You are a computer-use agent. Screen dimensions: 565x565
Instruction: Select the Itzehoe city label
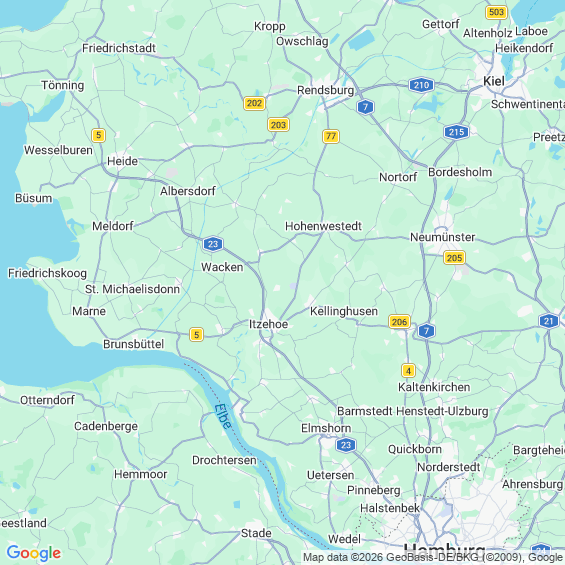click(x=268, y=324)
